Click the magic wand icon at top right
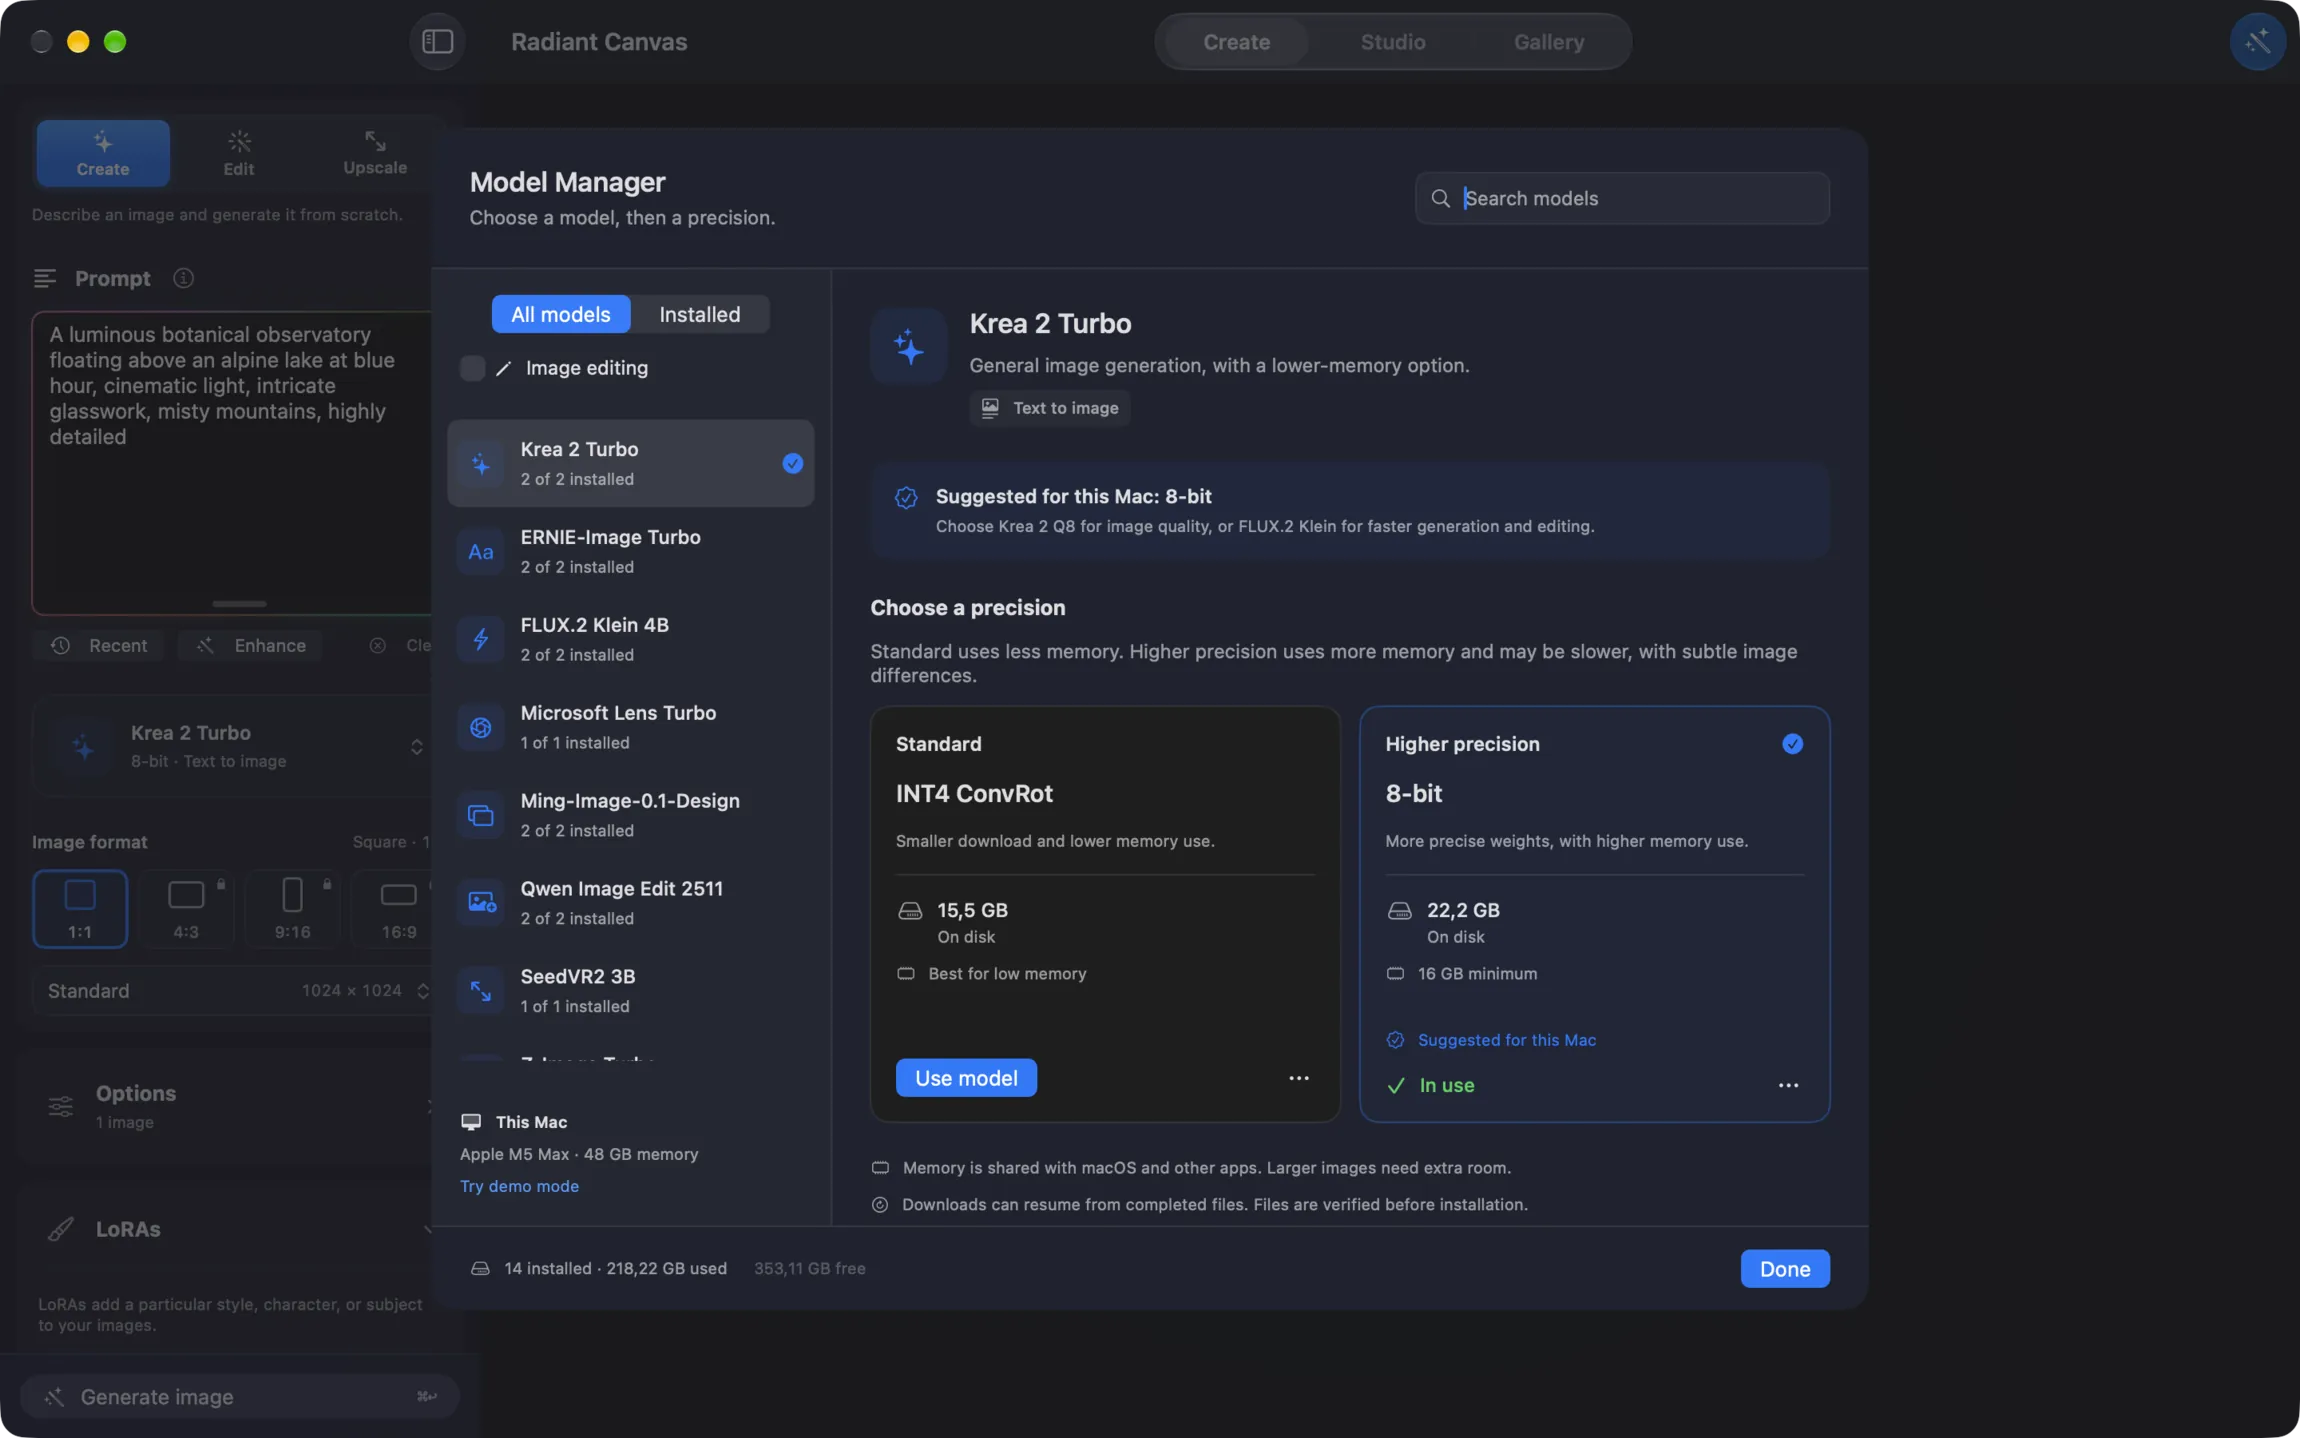This screenshot has width=2300, height=1438. pos(2257,41)
